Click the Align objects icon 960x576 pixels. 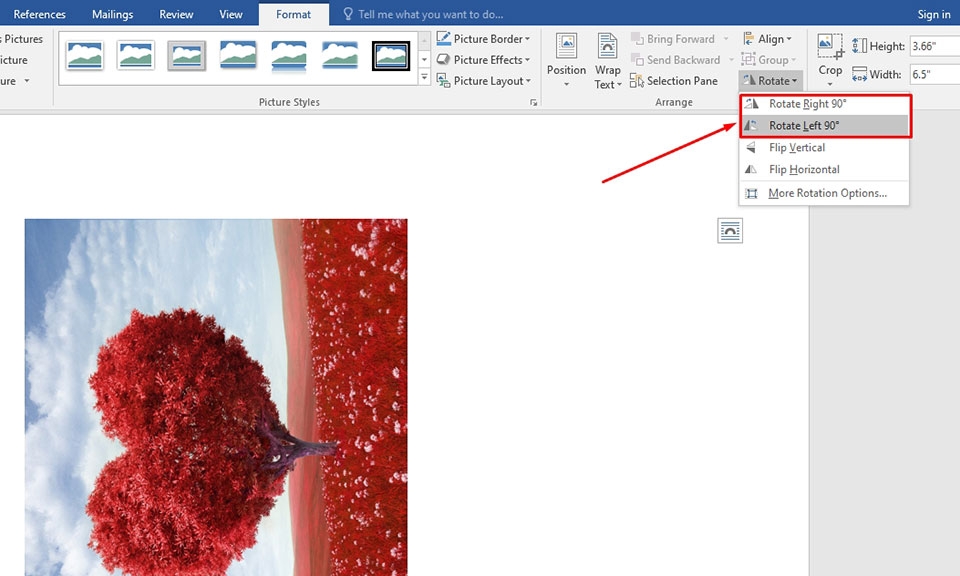(x=748, y=39)
